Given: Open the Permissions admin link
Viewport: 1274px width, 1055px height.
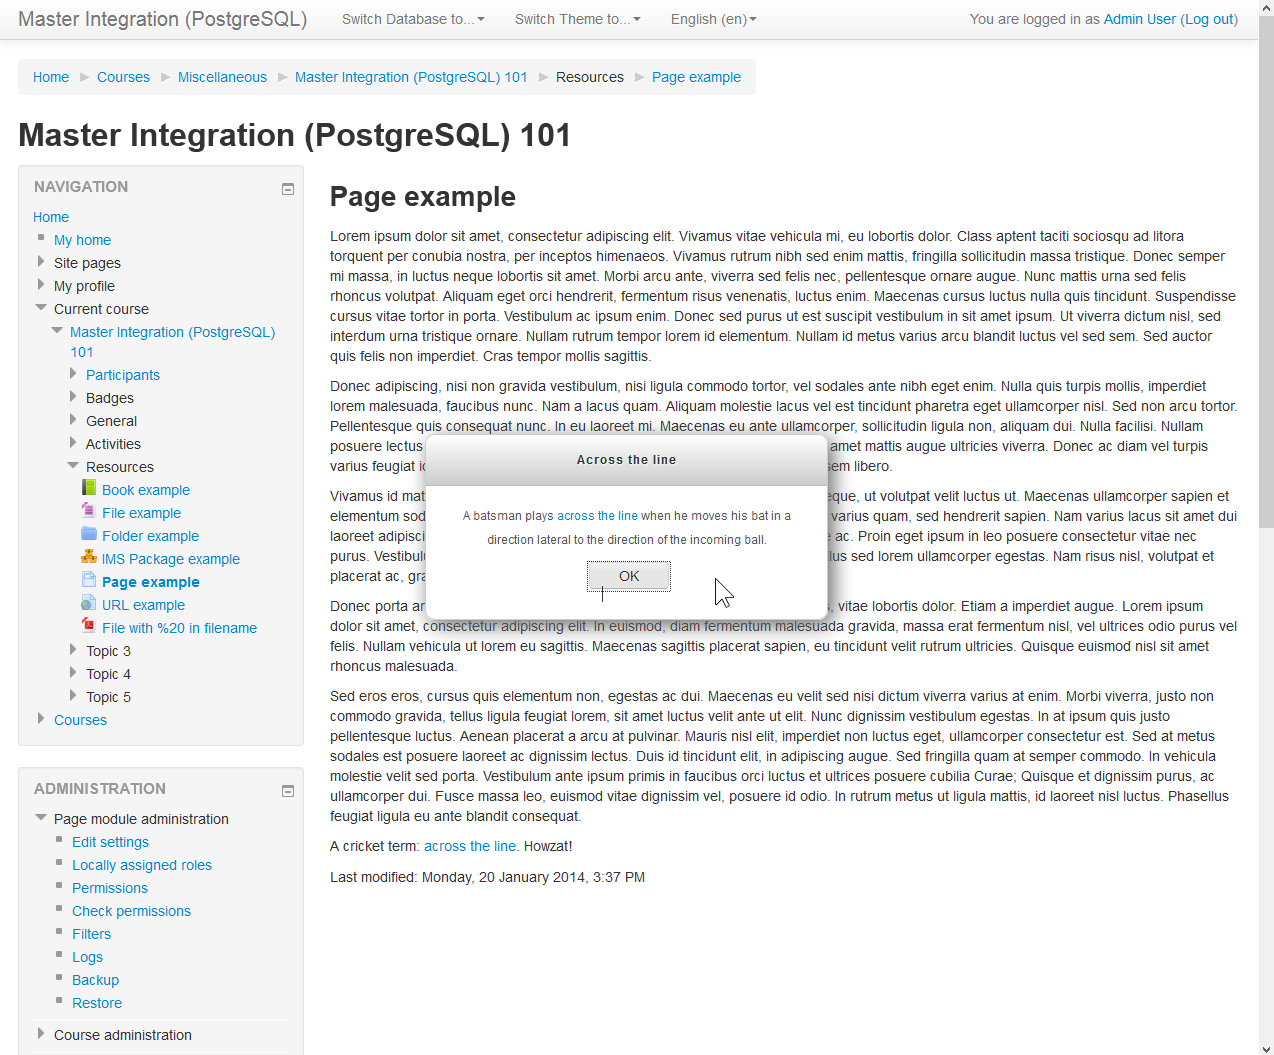Looking at the screenshot, I should tap(110, 888).
